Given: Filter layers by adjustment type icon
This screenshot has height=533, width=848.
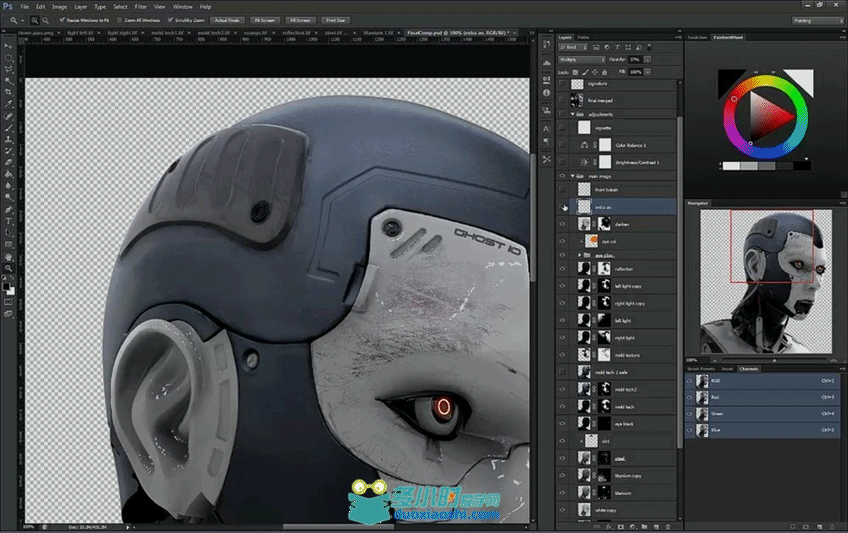Looking at the screenshot, I should coord(606,48).
